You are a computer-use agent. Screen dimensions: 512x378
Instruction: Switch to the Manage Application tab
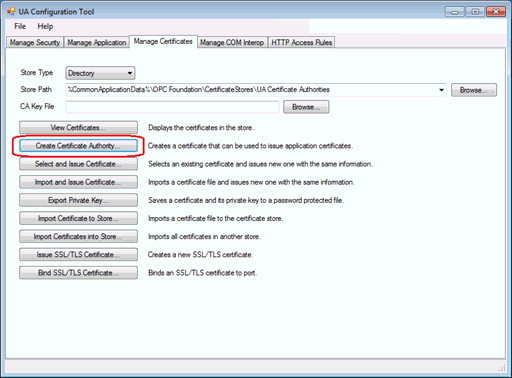(x=97, y=43)
